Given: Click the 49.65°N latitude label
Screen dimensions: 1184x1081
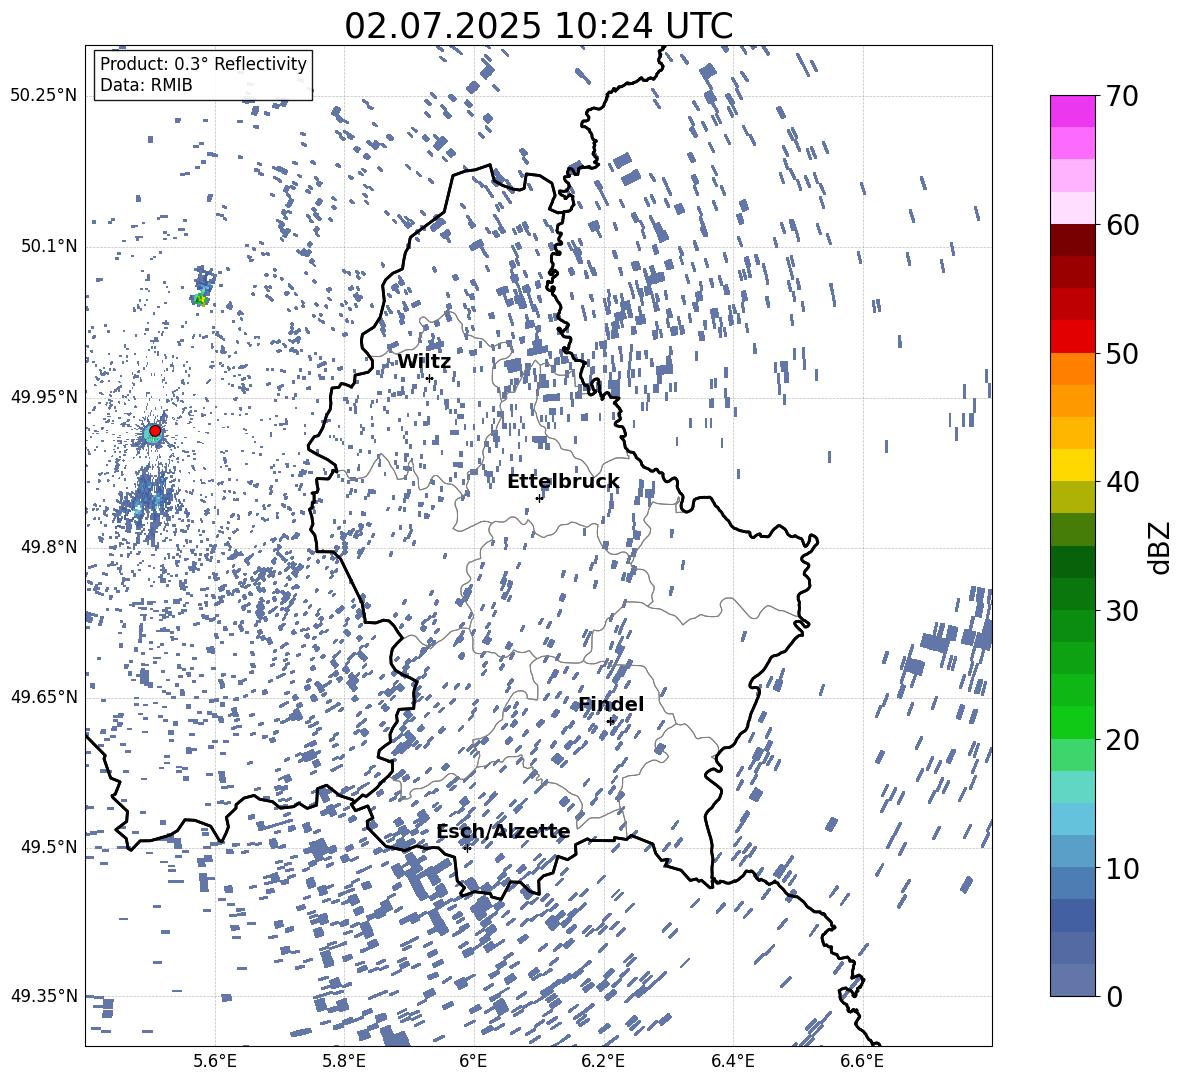Looking at the screenshot, I should pos(44,696).
